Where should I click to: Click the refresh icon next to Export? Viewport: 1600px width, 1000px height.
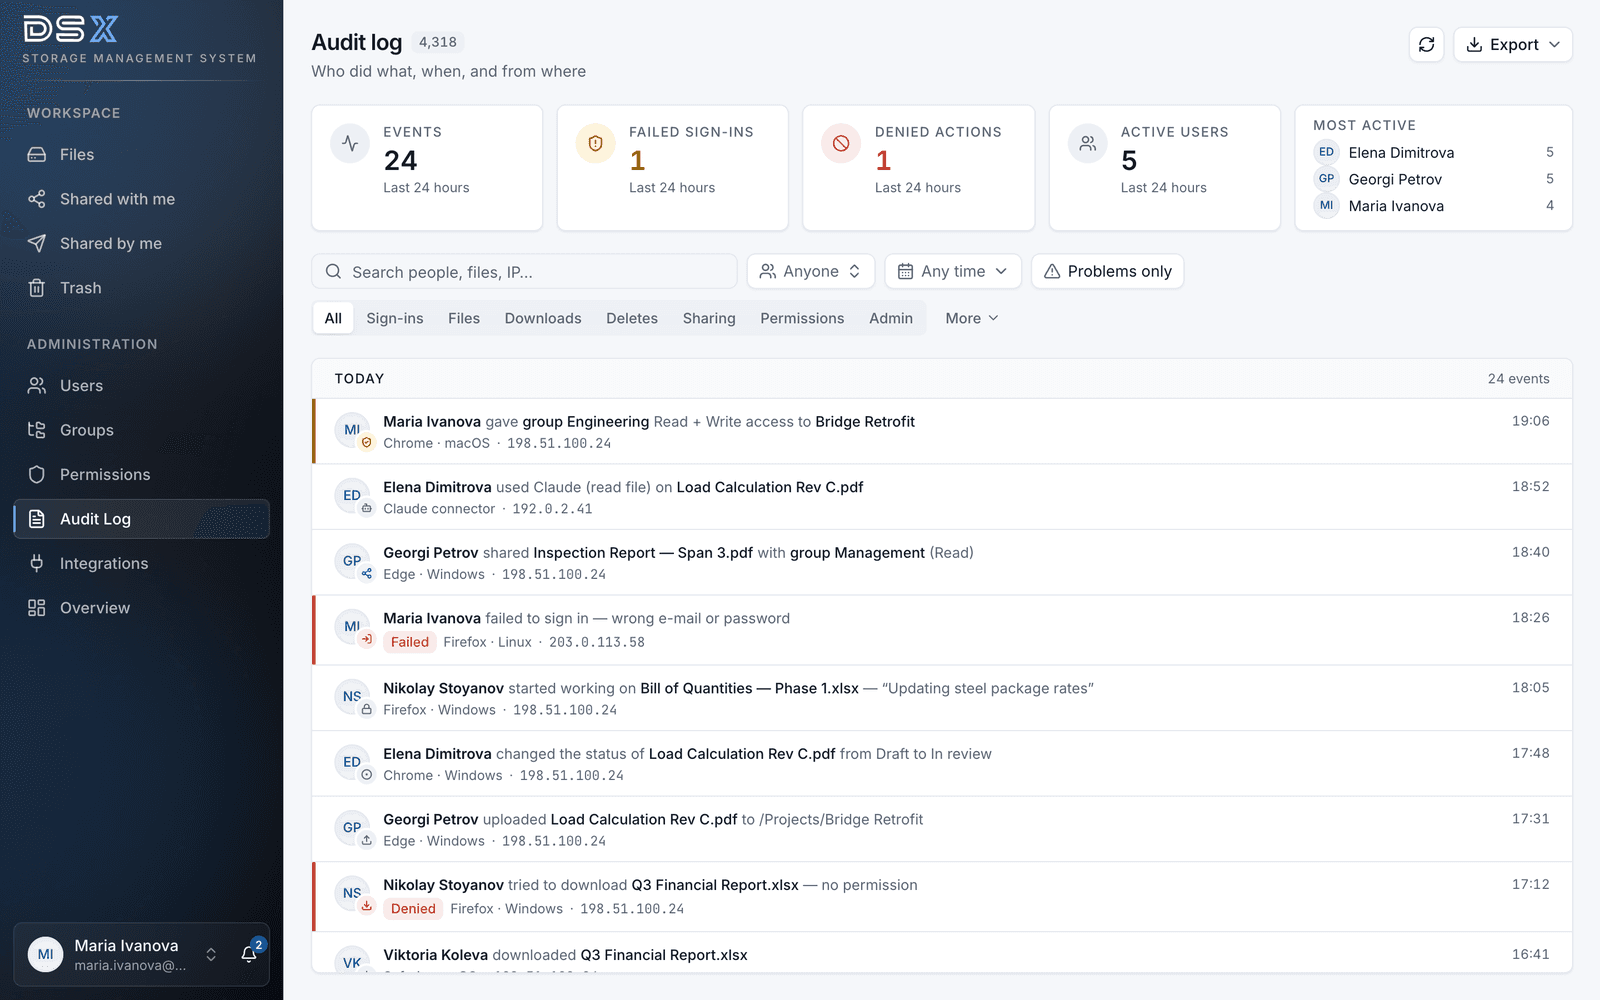[x=1426, y=45]
